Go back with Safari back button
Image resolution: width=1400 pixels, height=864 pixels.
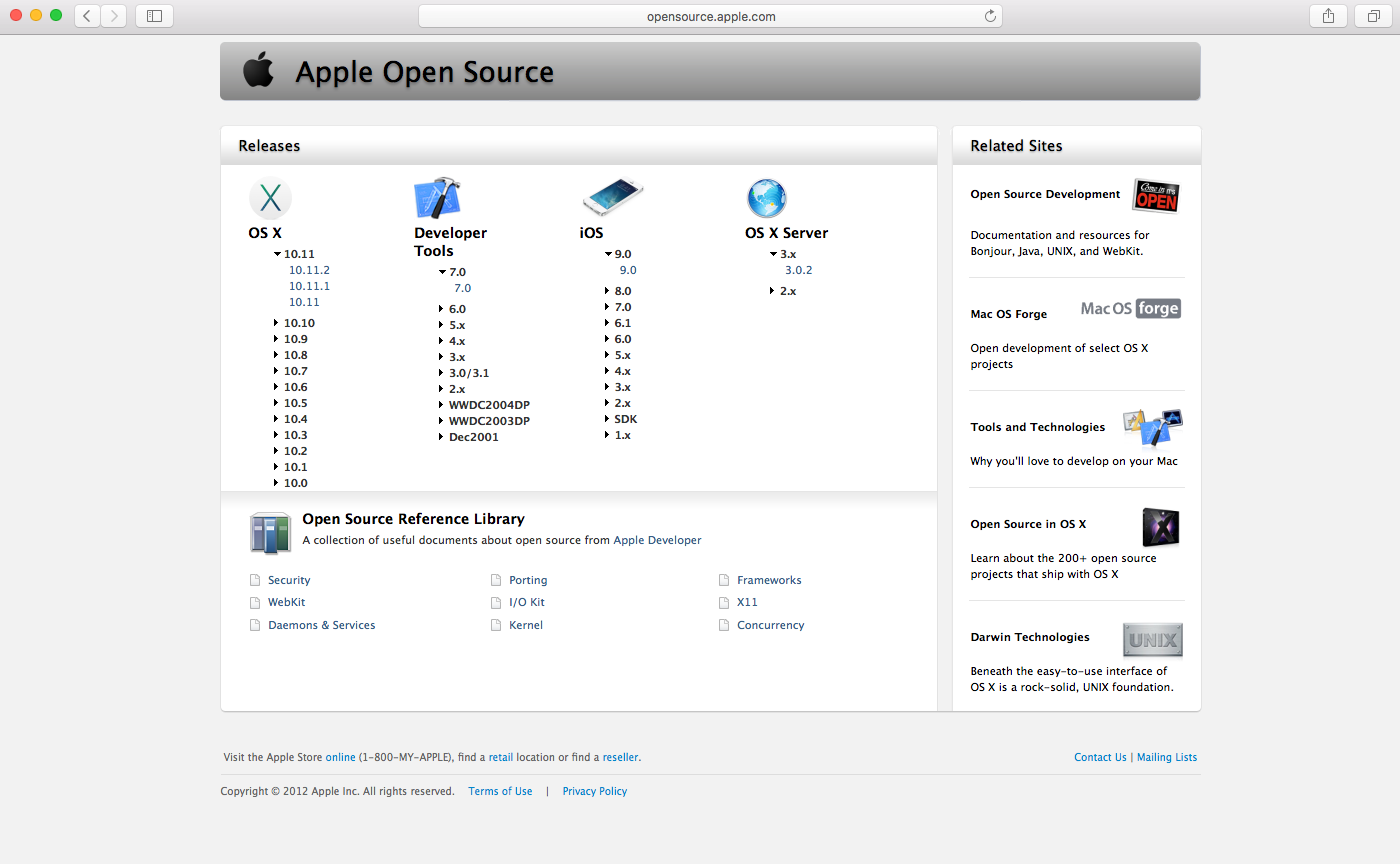click(87, 16)
